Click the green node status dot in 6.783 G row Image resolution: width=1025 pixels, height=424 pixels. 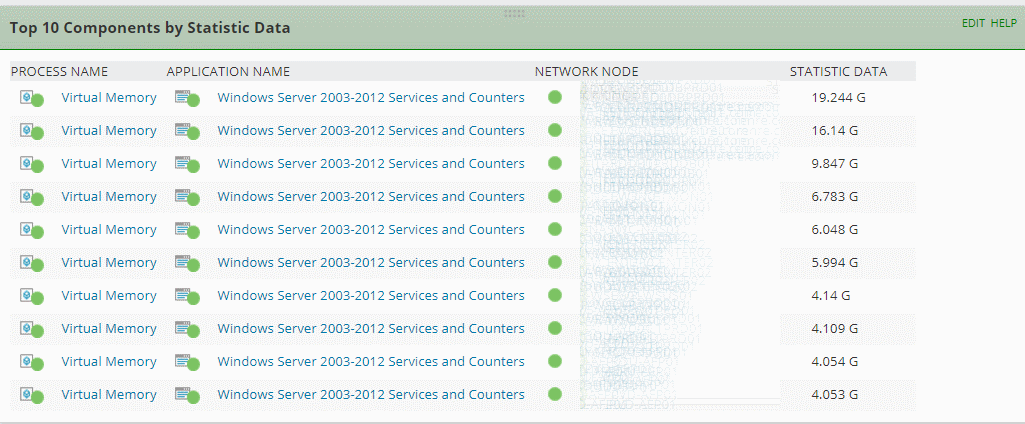tap(555, 196)
